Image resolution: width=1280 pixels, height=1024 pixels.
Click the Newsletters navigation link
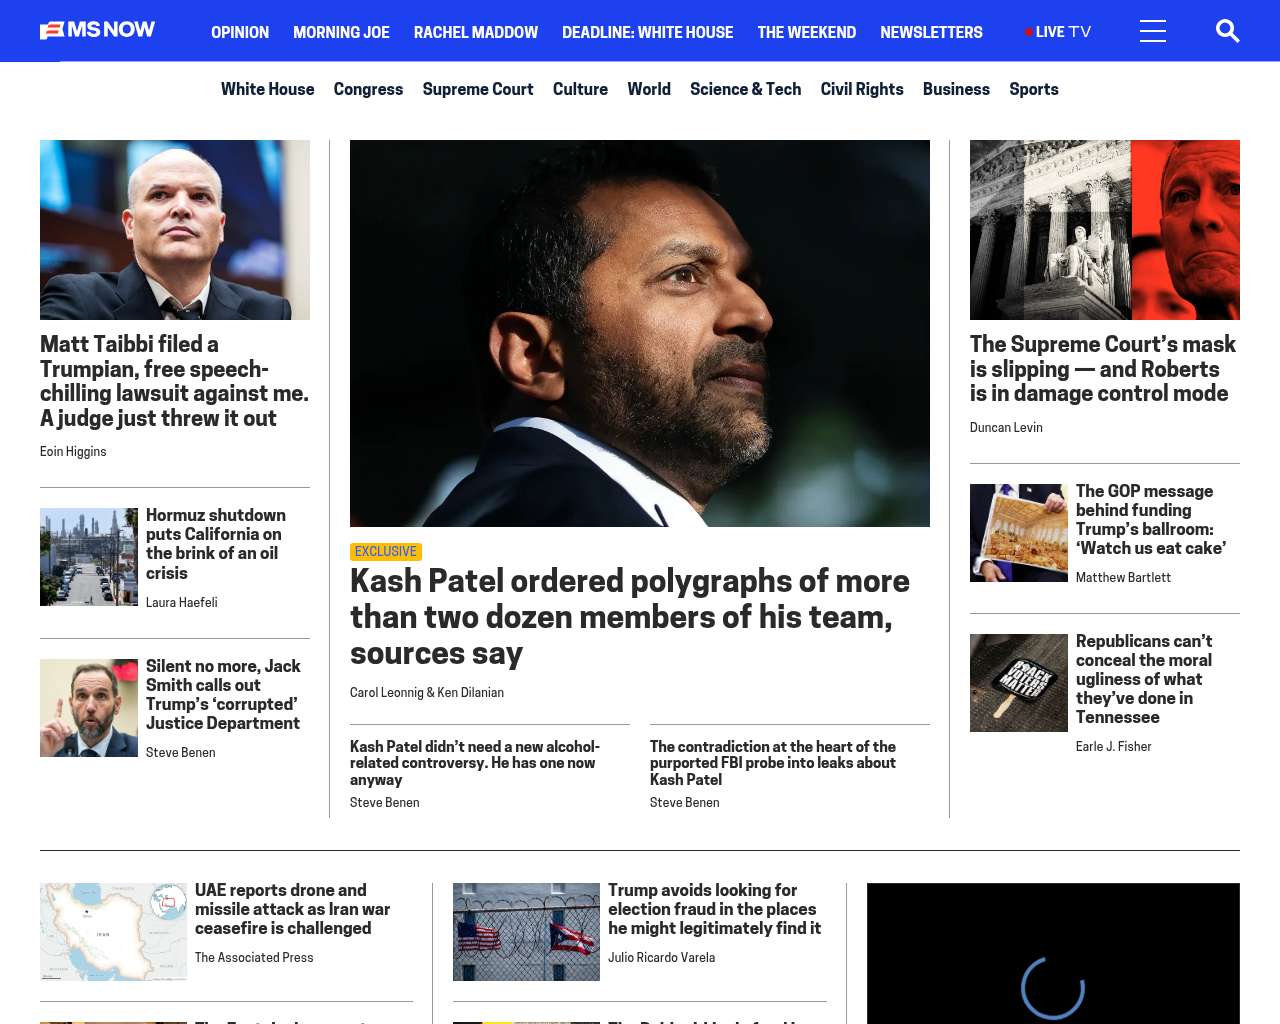click(x=931, y=32)
